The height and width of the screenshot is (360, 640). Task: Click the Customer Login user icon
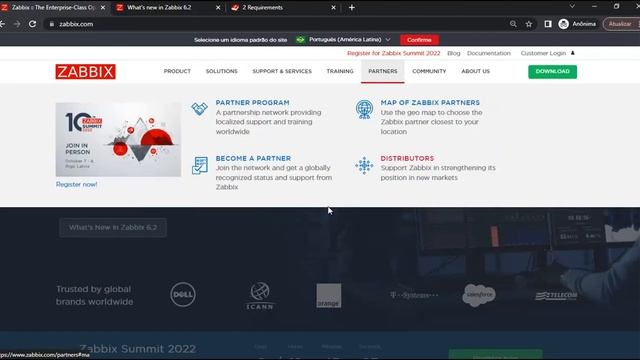pyautogui.click(x=573, y=53)
